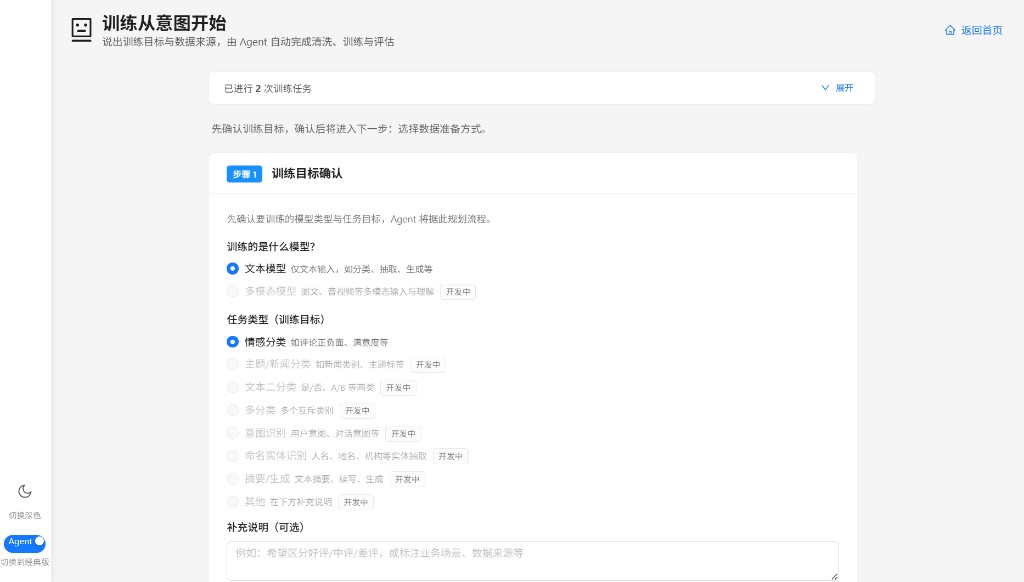Select the 意图识别 radio option
Viewport: 1024px width, 582px height.
click(x=232, y=433)
